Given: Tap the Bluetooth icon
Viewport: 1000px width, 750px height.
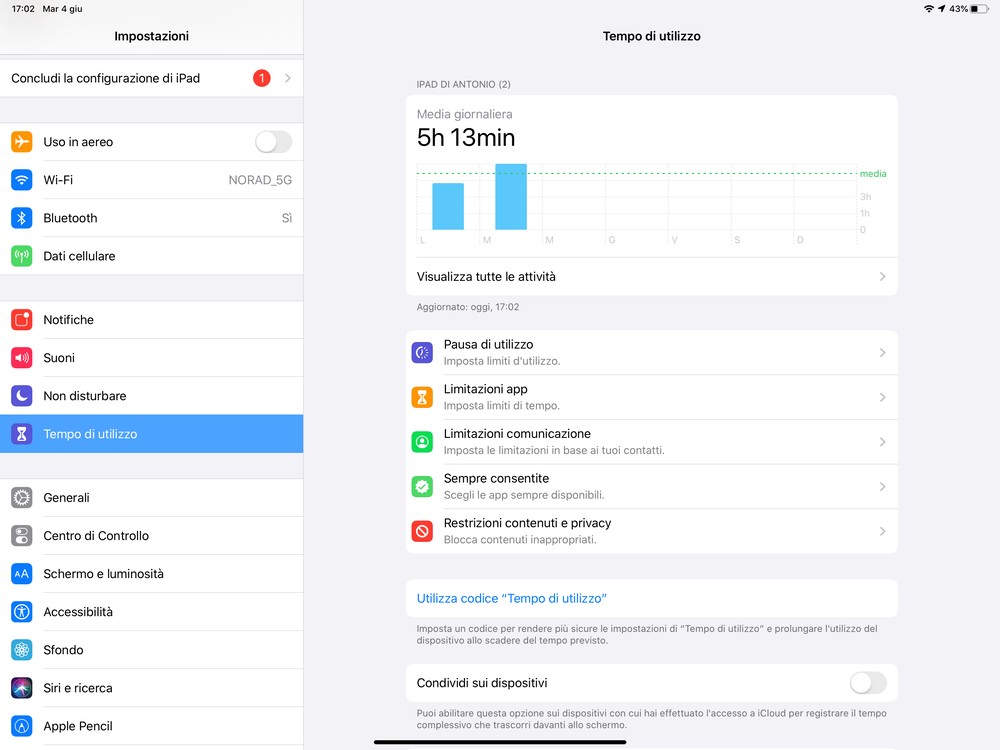Looking at the screenshot, I should coord(22,218).
